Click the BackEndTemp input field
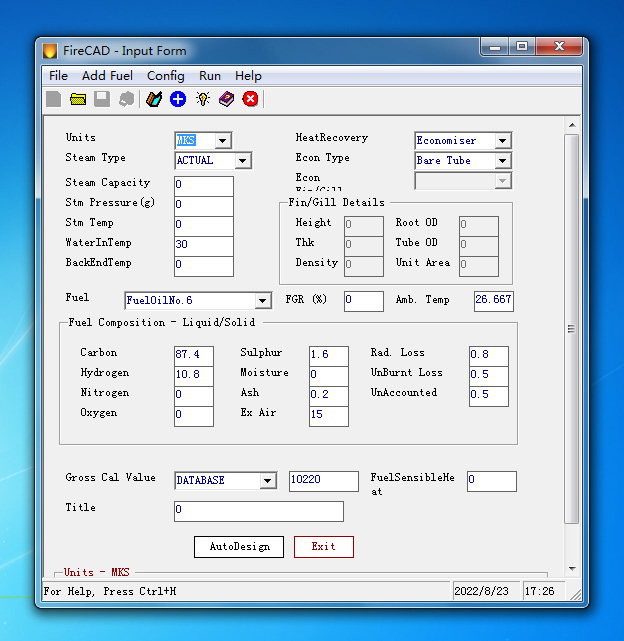Viewport: 624px width, 641px height. [x=204, y=266]
